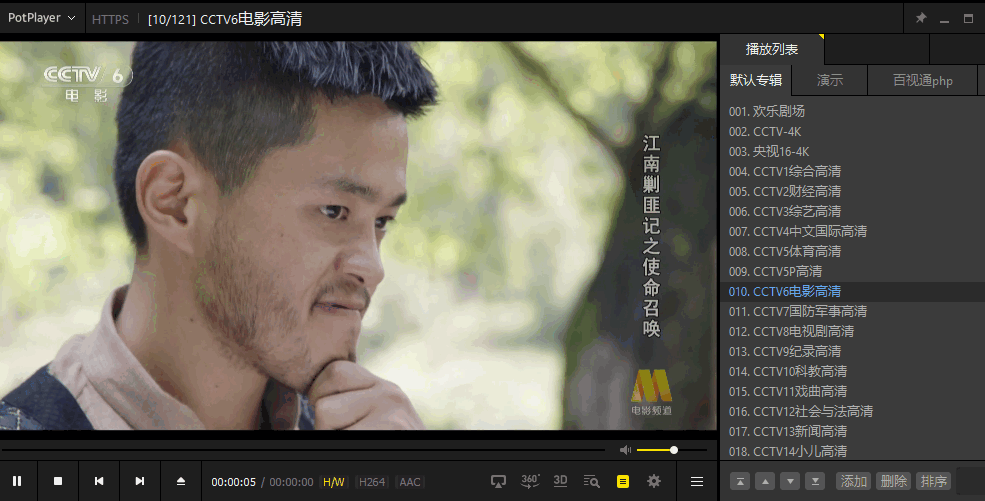Mute audio with the speaker icon
This screenshot has width=985, height=501.
625,450
